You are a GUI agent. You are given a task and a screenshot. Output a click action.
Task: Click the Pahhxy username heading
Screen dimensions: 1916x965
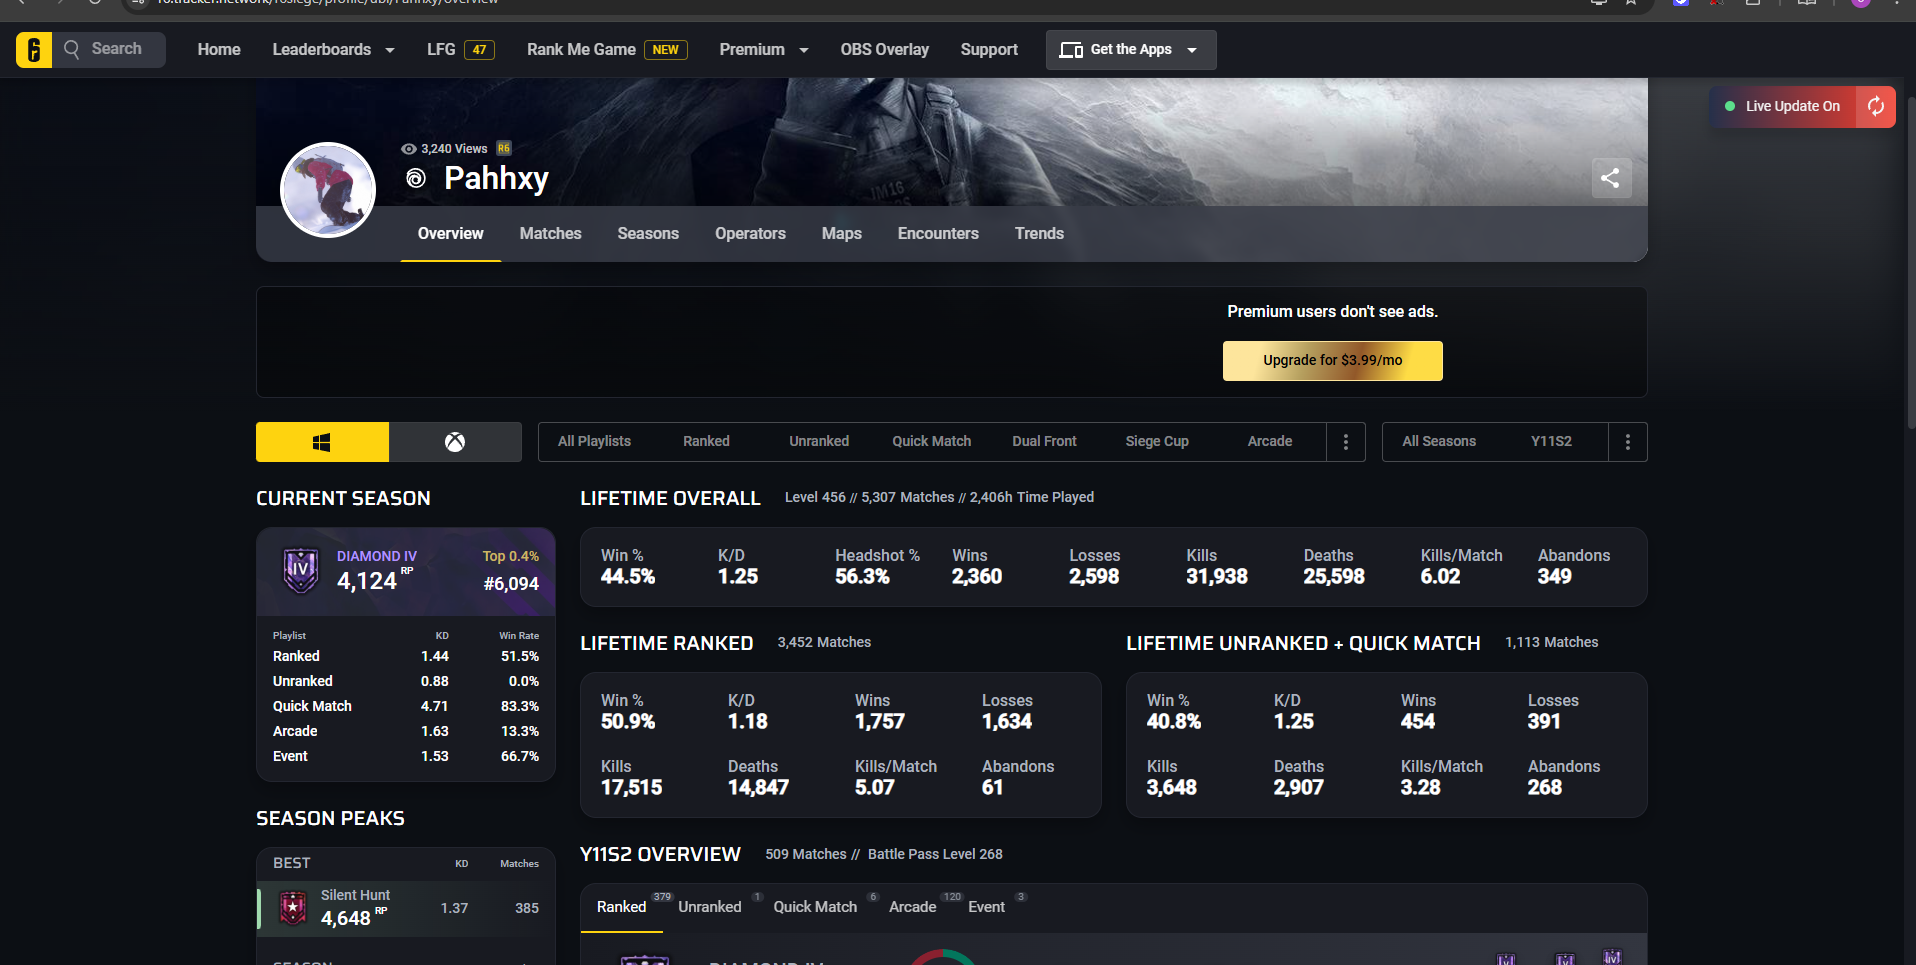496,178
